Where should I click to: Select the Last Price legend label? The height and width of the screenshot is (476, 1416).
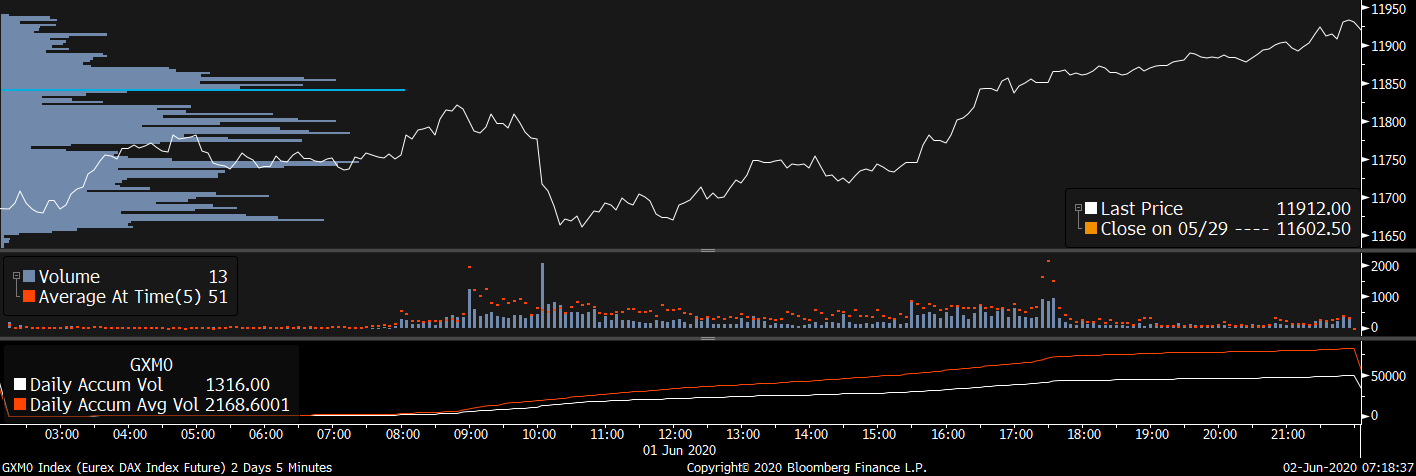[1142, 209]
